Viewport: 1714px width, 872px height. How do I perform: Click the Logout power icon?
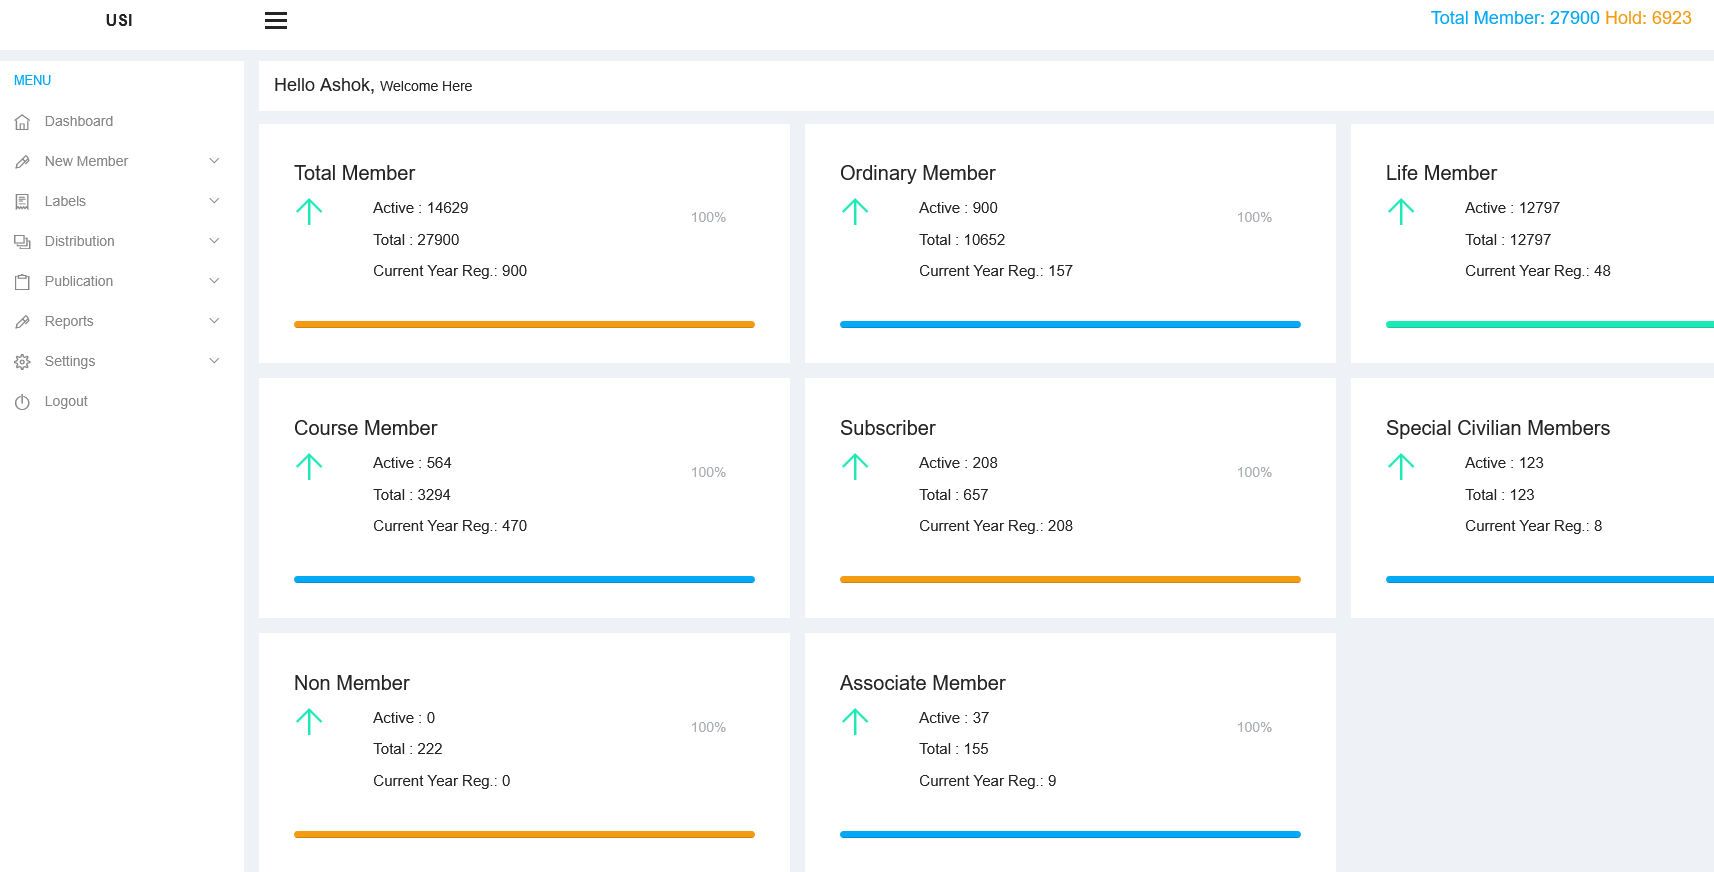22,402
